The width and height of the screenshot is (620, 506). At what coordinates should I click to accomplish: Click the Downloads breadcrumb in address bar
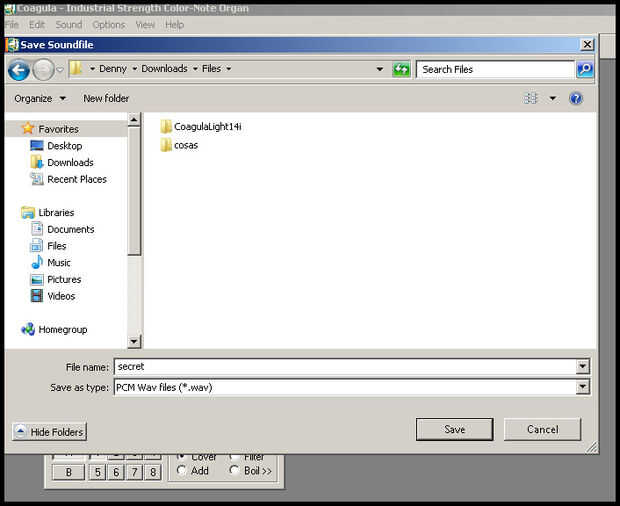click(x=164, y=69)
